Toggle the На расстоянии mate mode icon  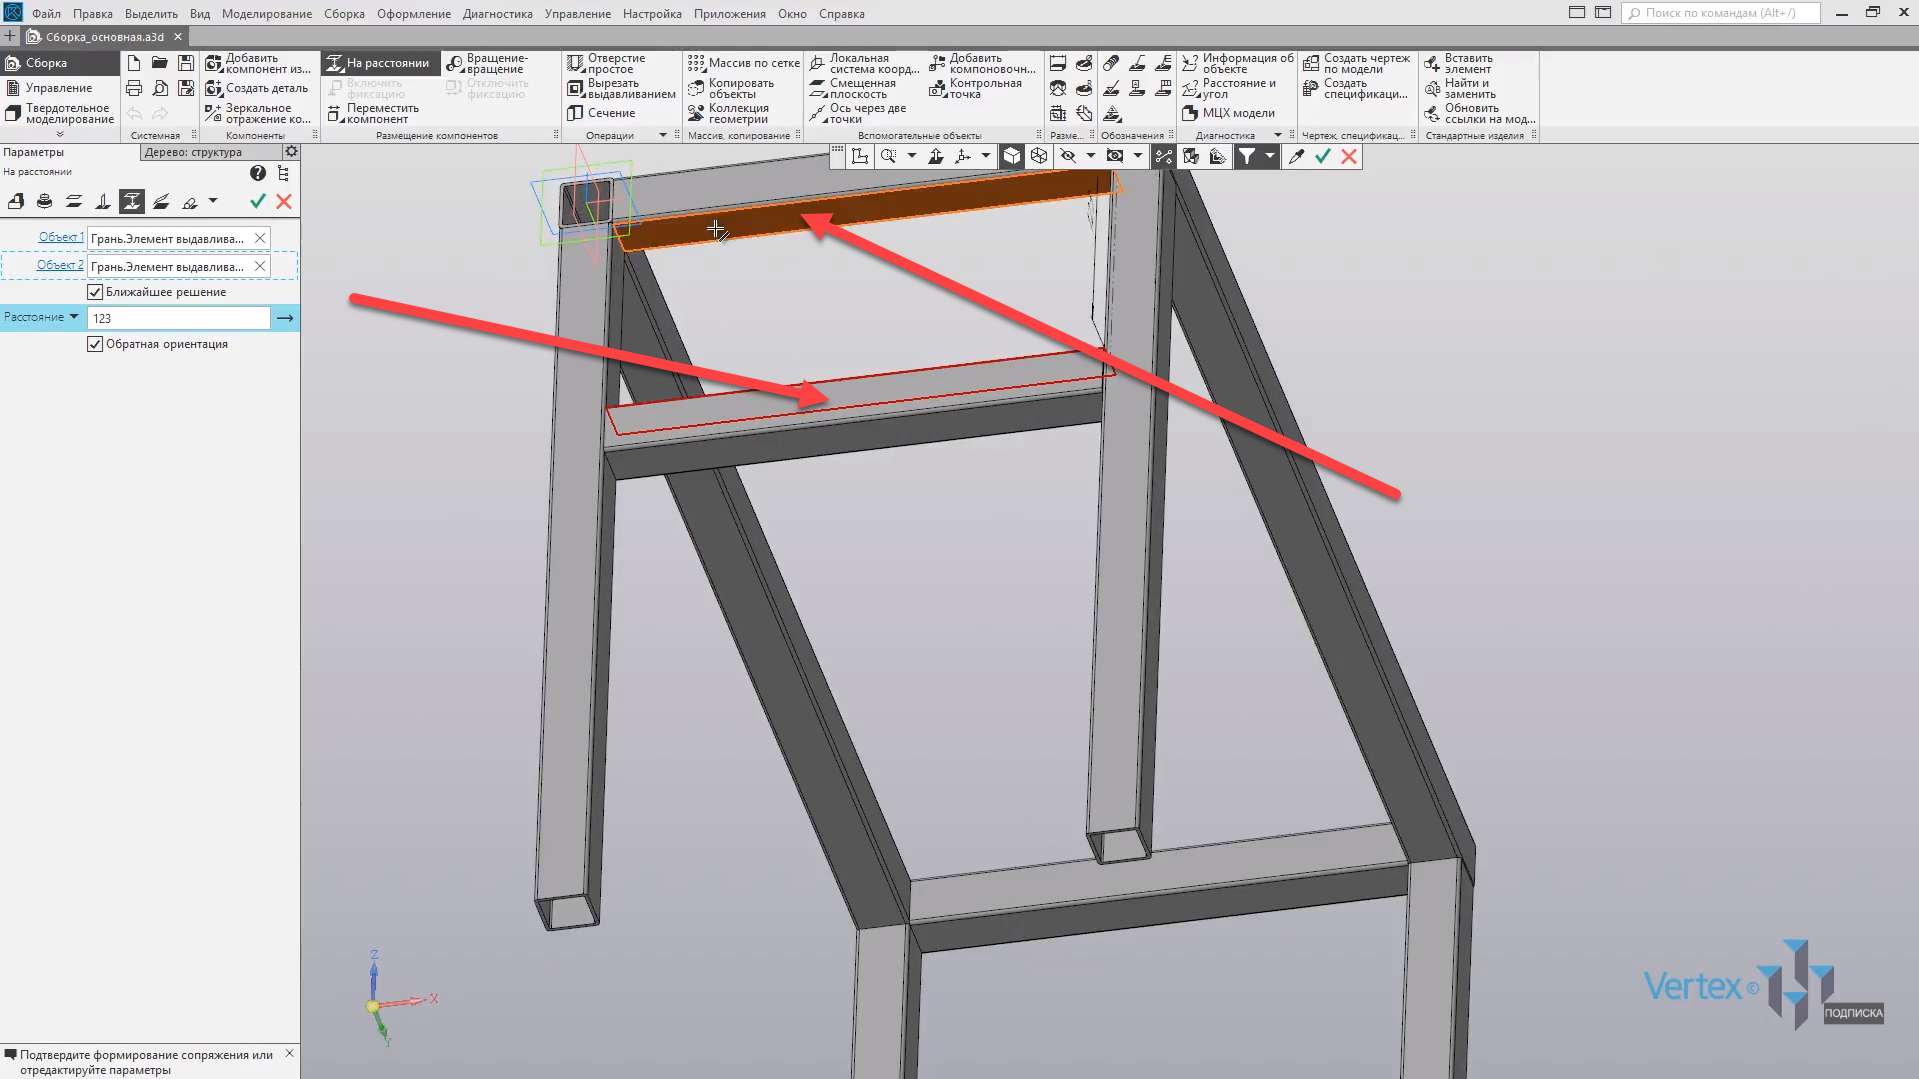131,201
